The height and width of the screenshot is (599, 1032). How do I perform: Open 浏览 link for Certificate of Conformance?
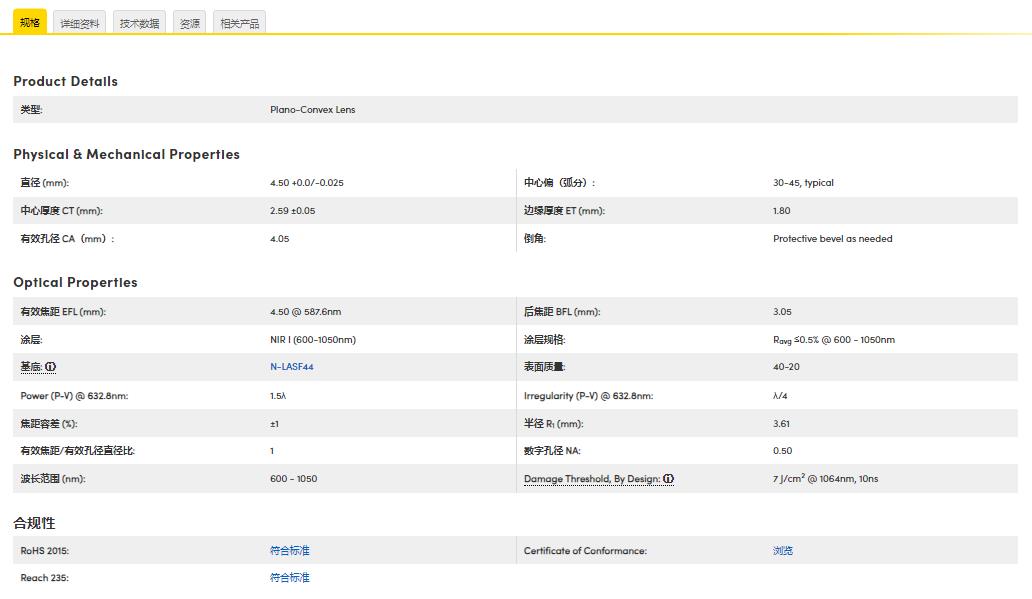783,551
